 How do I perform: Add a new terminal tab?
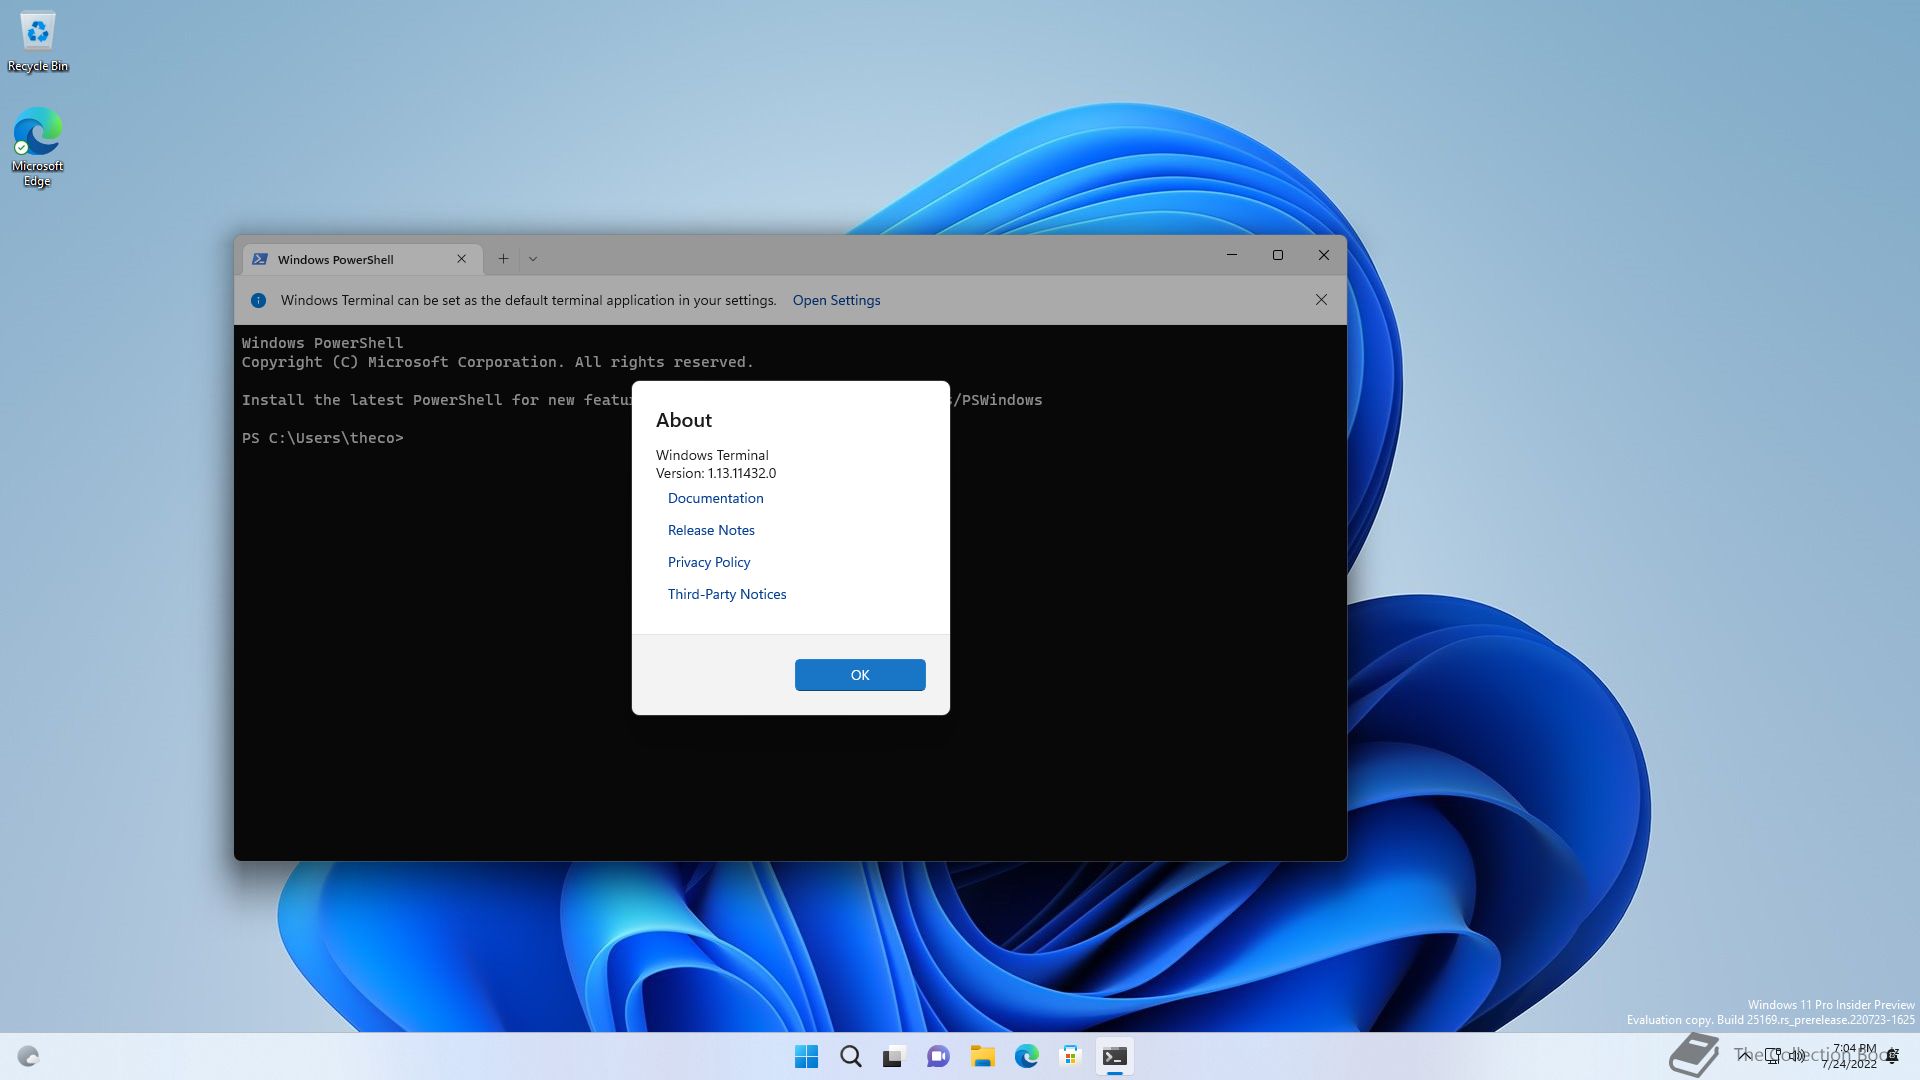[503, 259]
